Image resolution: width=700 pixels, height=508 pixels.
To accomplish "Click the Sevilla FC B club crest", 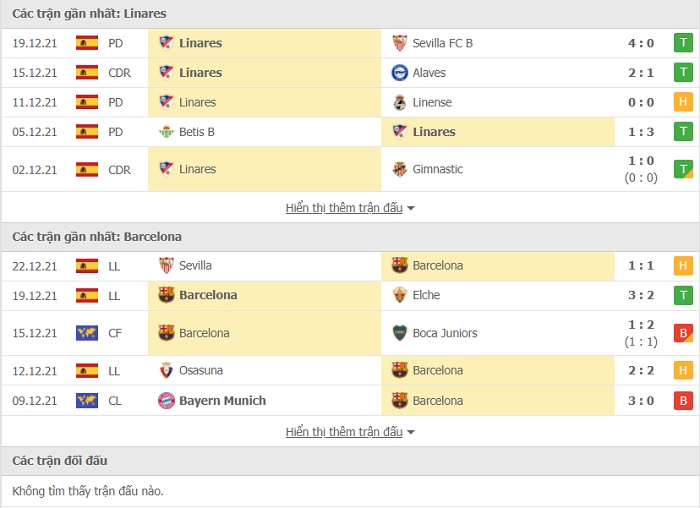I will (x=400, y=43).
